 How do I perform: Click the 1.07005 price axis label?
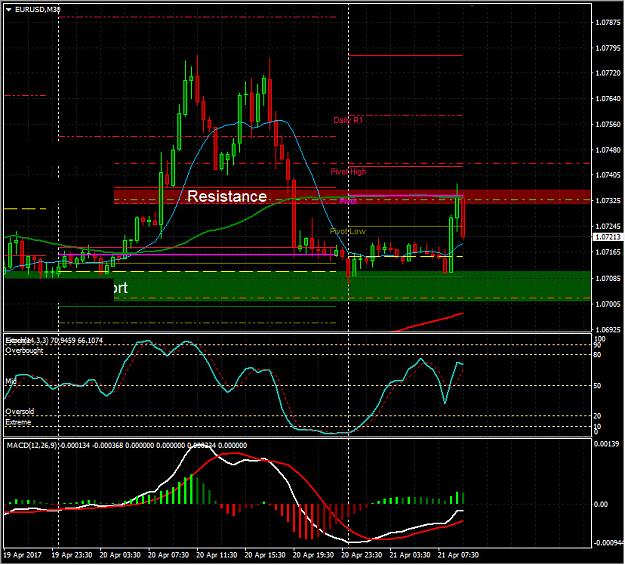pos(608,304)
